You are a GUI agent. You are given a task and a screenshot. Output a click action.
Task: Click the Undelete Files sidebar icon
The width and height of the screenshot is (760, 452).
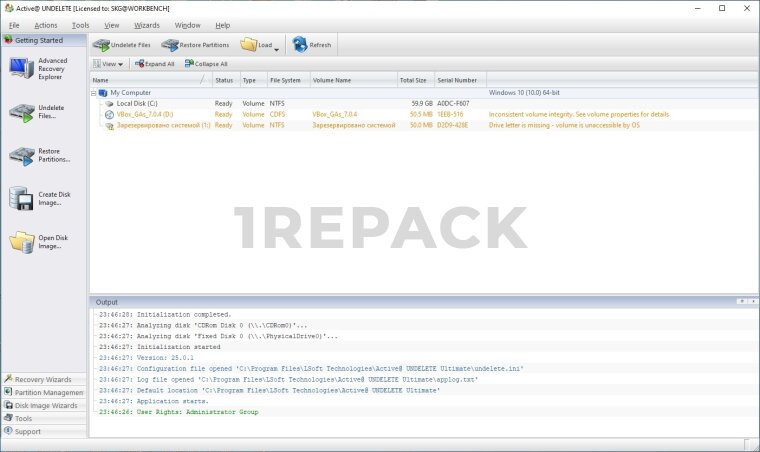coord(22,112)
